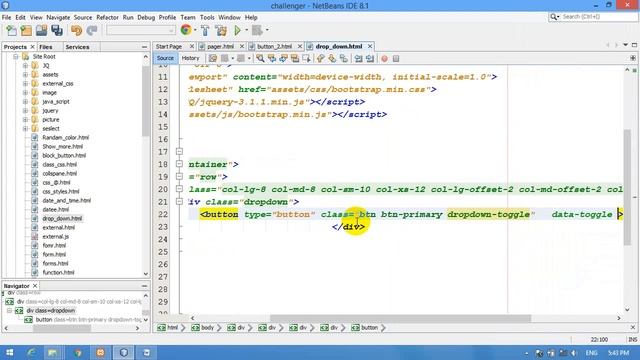Open the Refactor menu

click(x=107, y=18)
